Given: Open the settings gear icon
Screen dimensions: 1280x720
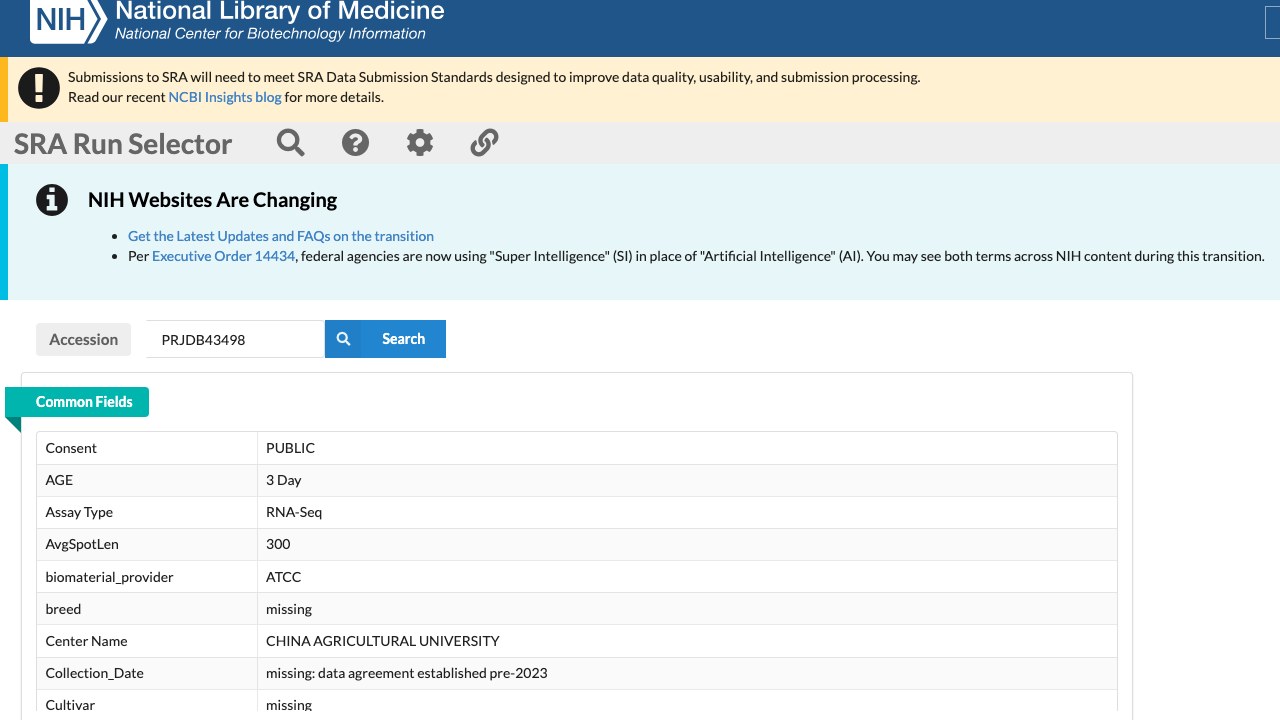Looking at the screenshot, I should tap(420, 143).
